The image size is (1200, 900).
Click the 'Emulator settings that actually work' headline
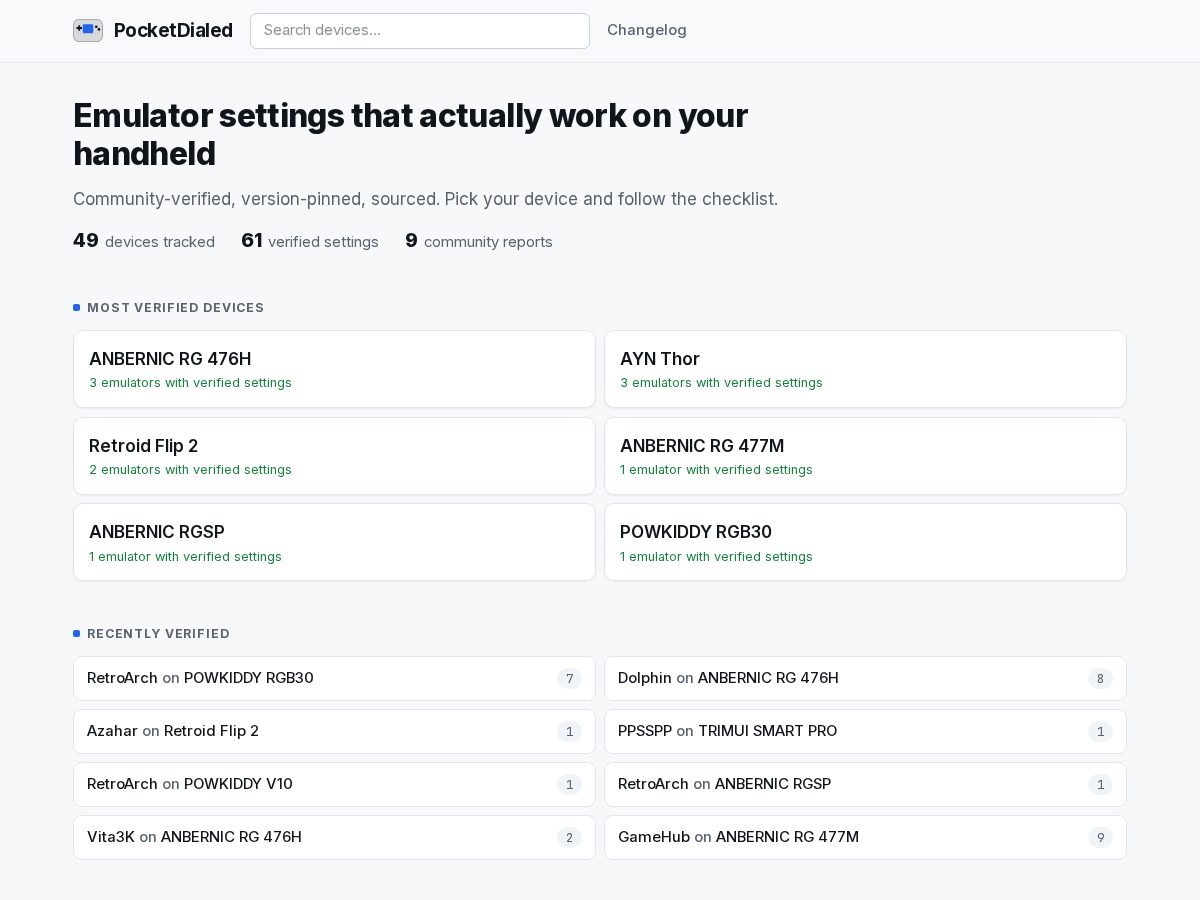point(411,135)
